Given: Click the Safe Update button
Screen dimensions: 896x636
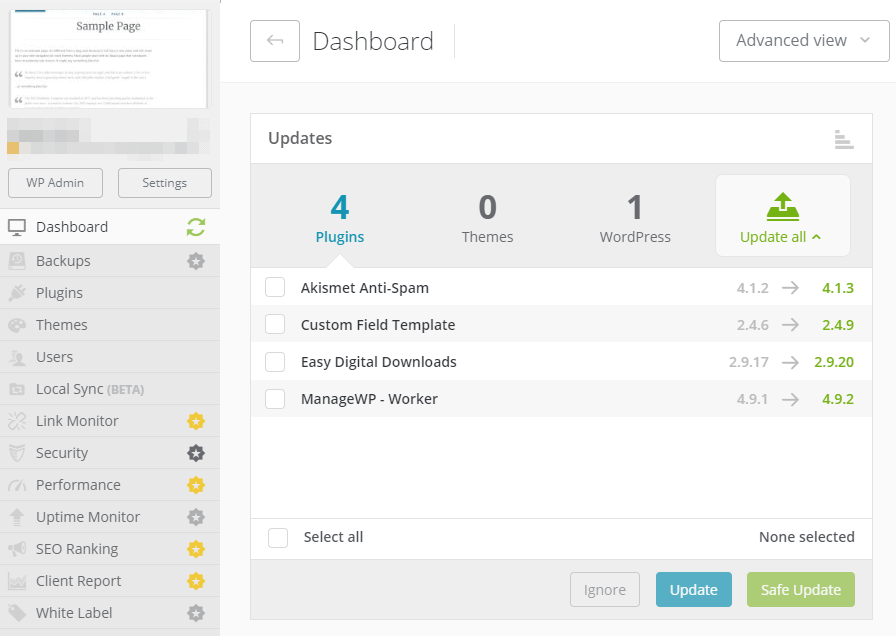Looking at the screenshot, I should coord(800,589).
